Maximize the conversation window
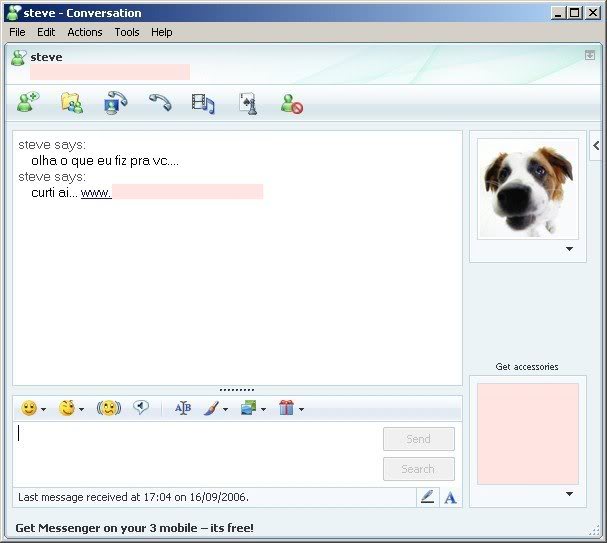Viewport: 607px width, 543px height. (574, 13)
